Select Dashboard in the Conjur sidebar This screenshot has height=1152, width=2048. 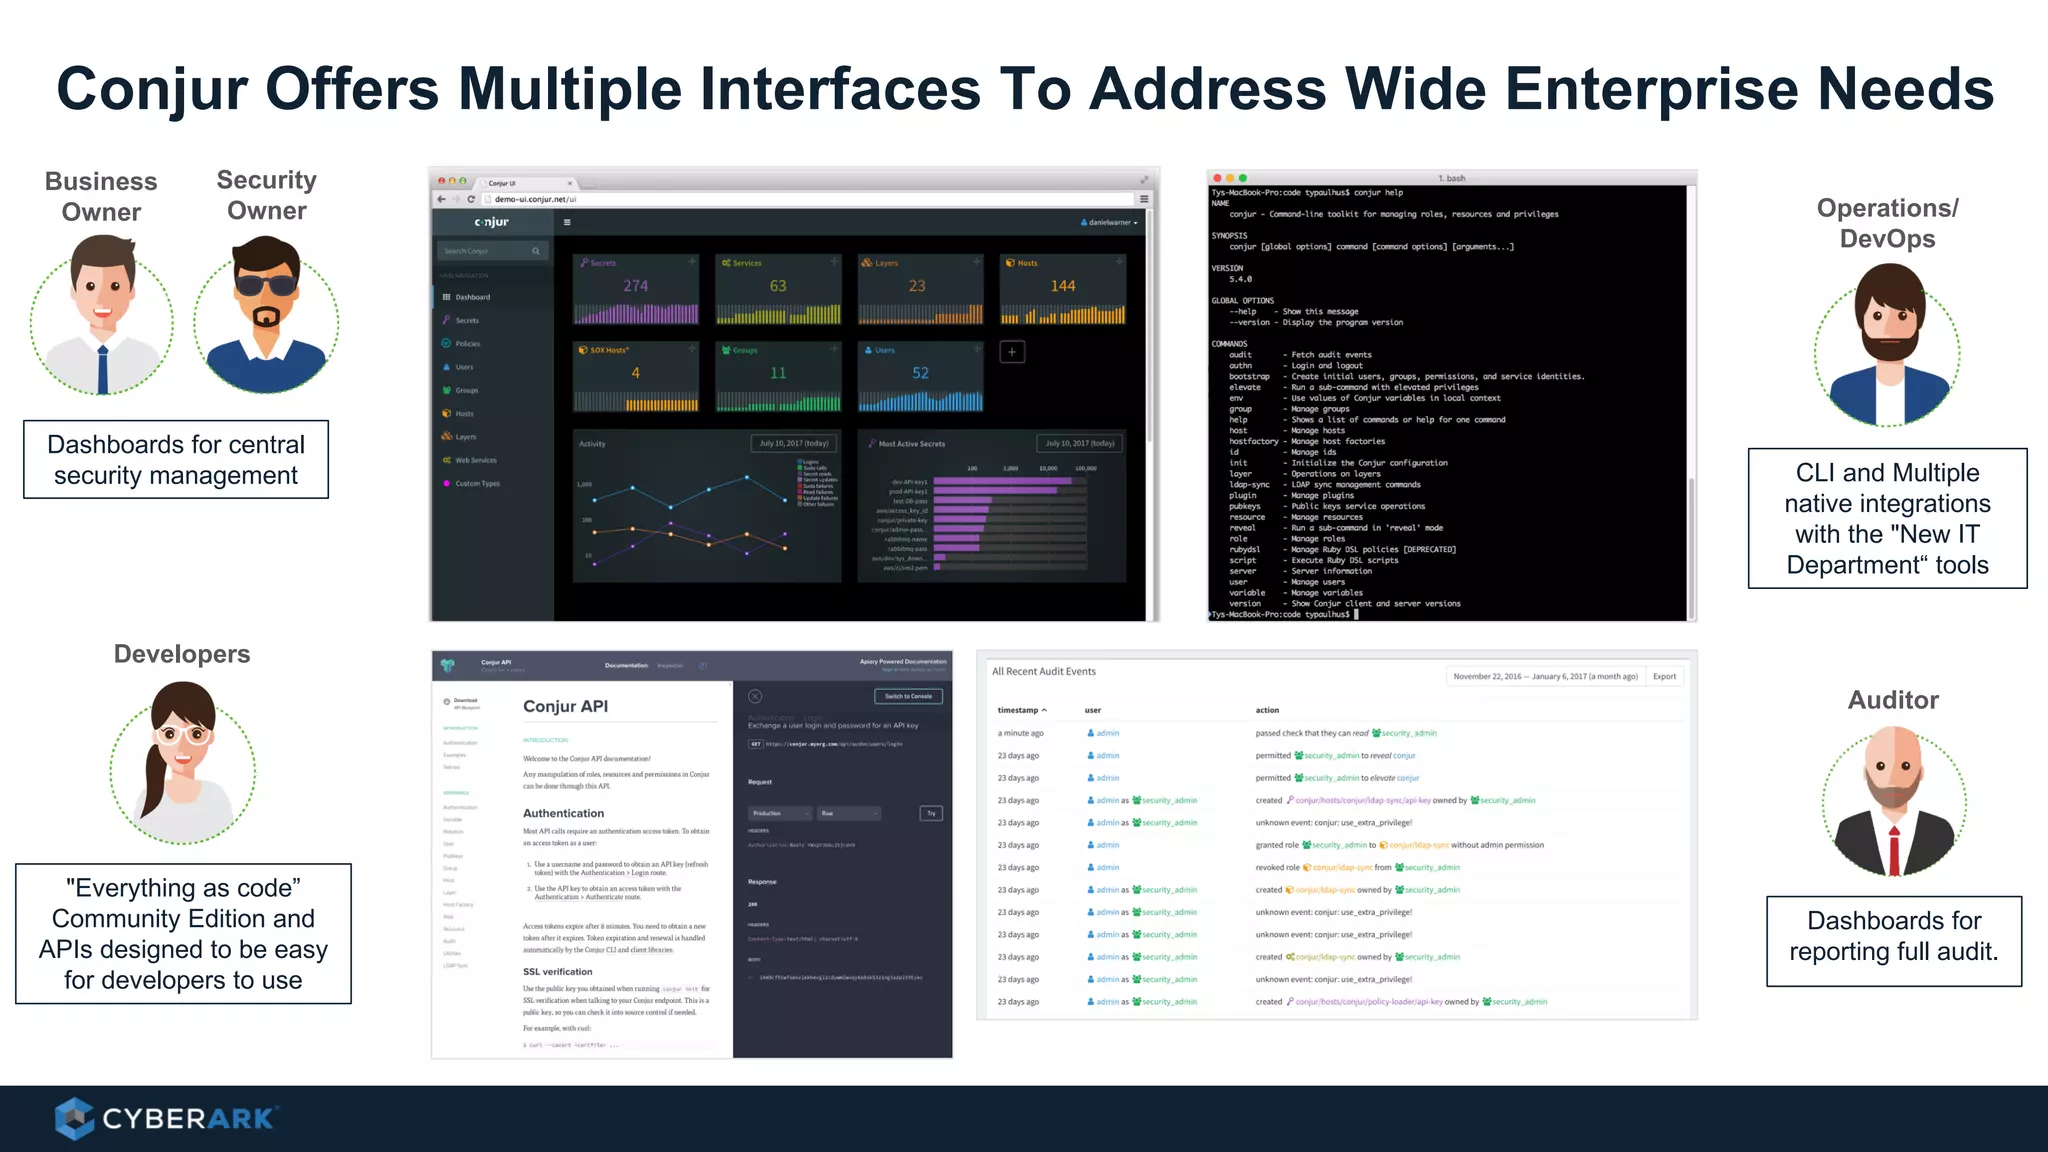[x=472, y=297]
